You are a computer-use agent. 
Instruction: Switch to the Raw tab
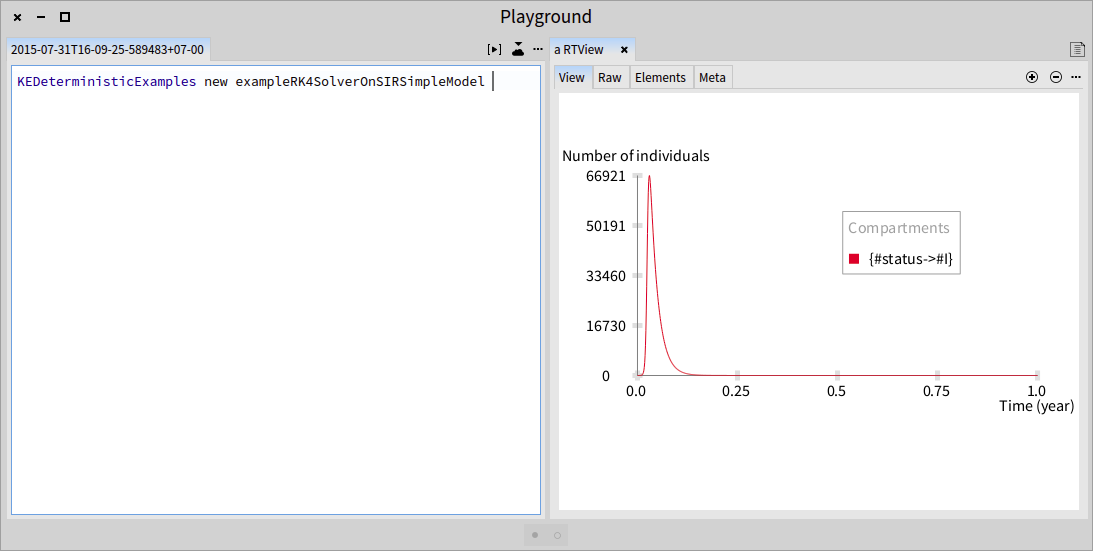coord(610,77)
